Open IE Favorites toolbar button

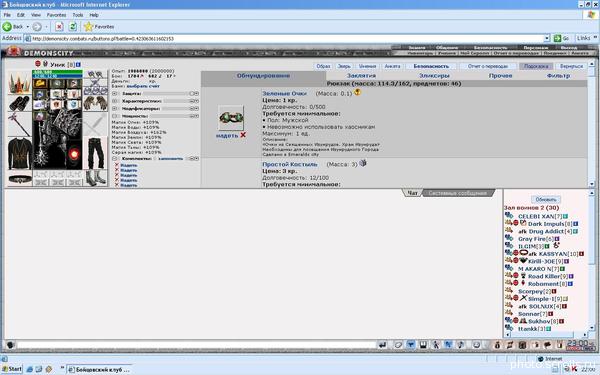pos(99,27)
